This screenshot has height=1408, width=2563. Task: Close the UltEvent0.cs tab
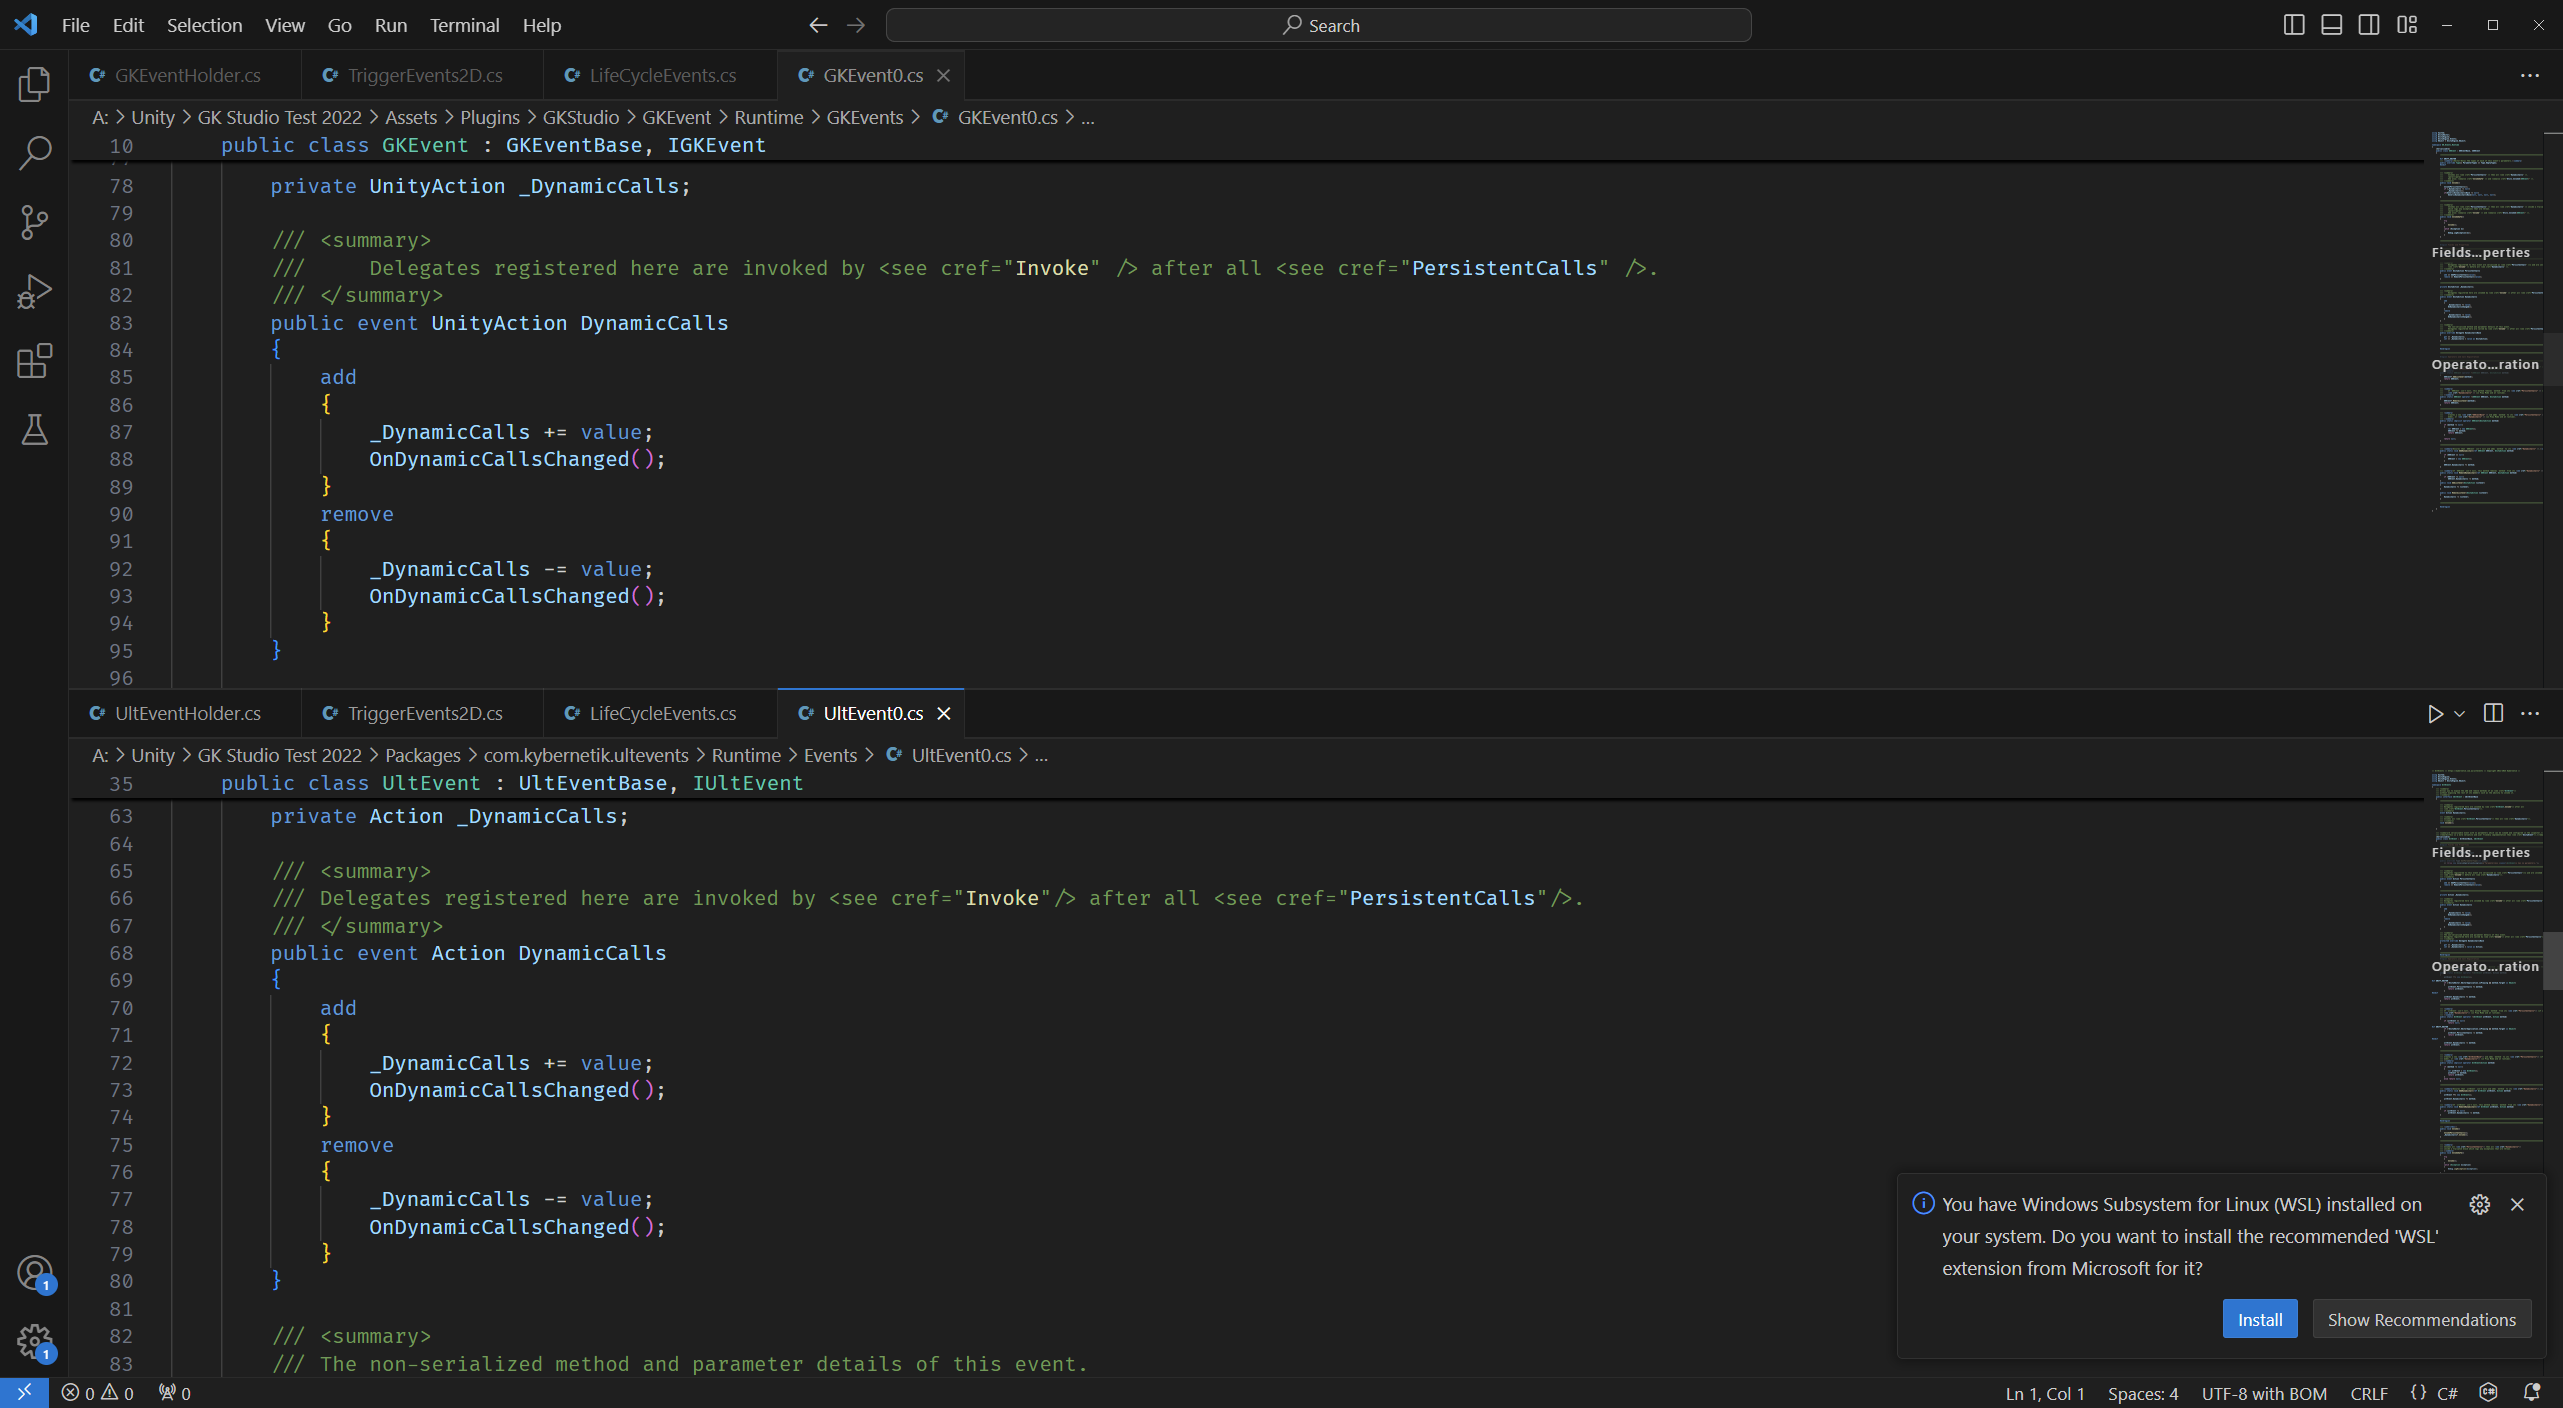click(x=943, y=713)
